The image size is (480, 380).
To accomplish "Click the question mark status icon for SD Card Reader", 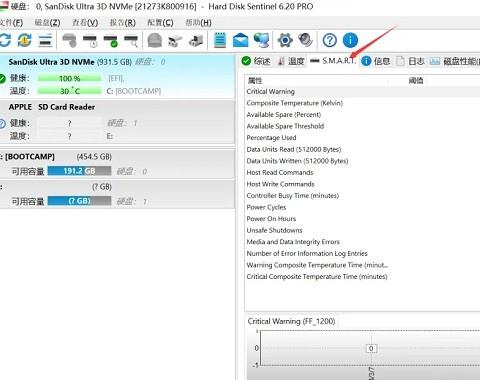I will coord(2,124).
